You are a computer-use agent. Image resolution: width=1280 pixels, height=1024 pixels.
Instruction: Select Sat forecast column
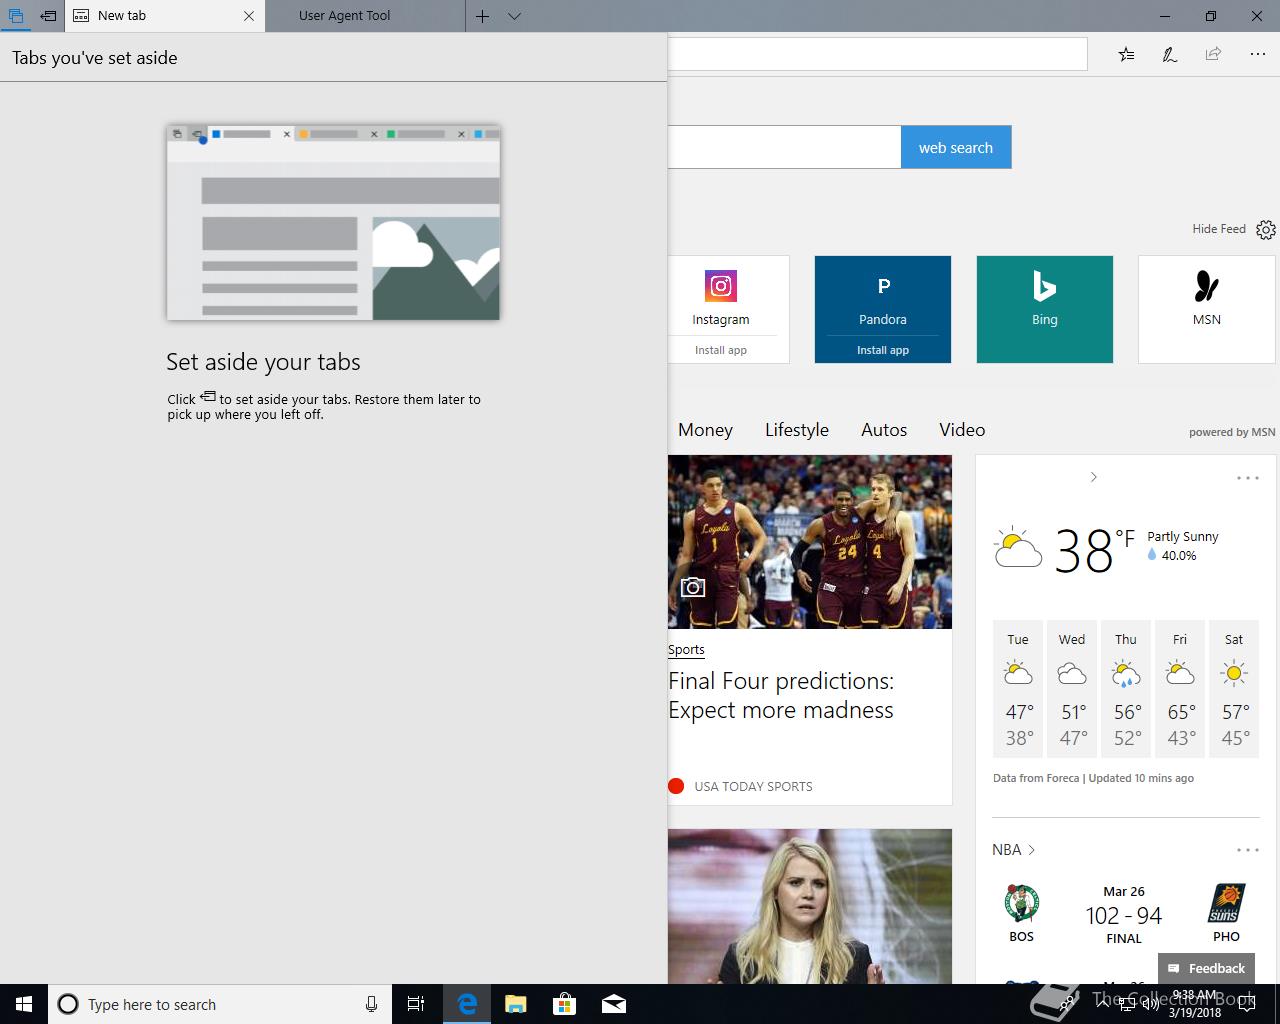click(1234, 690)
